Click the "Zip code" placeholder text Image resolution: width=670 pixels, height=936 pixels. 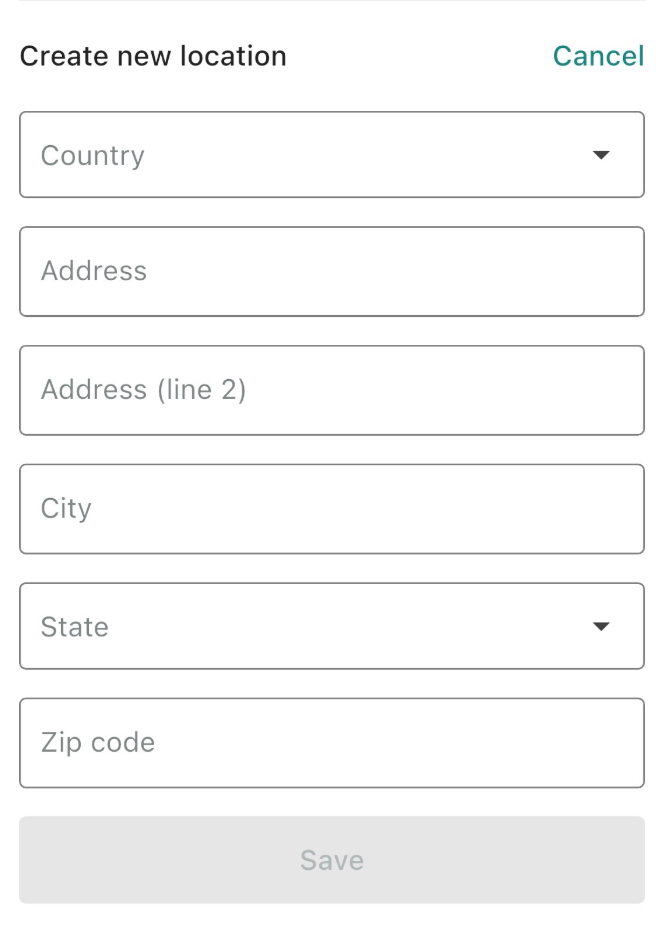[x=98, y=743]
